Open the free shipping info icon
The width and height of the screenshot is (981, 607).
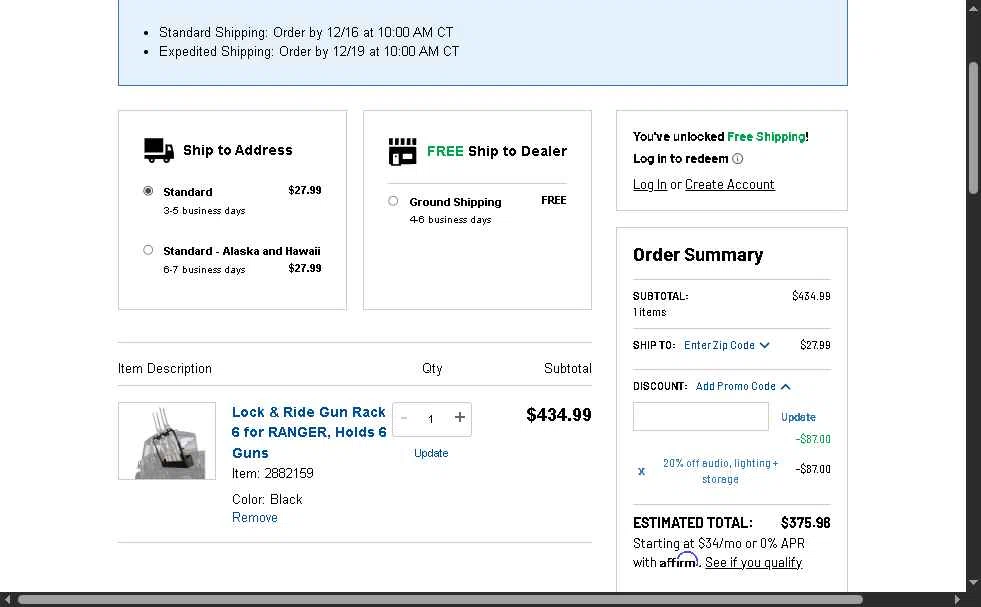point(738,159)
